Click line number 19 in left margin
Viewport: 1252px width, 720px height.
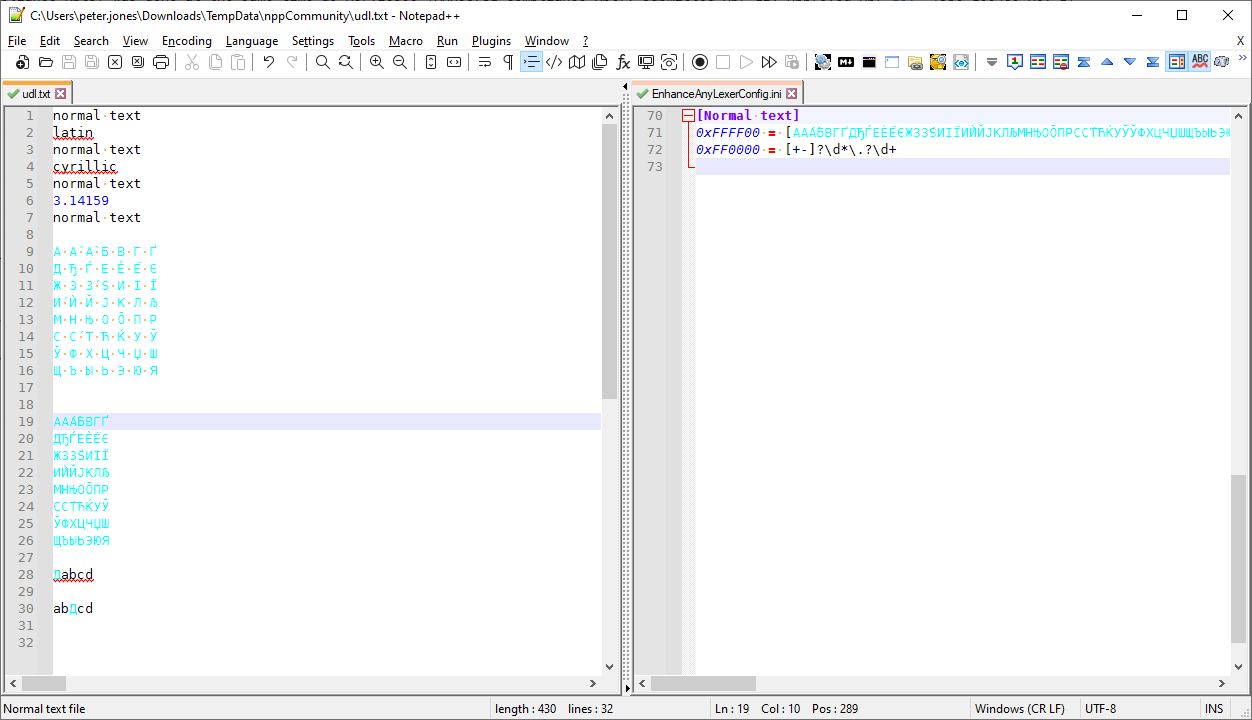tap(26, 421)
